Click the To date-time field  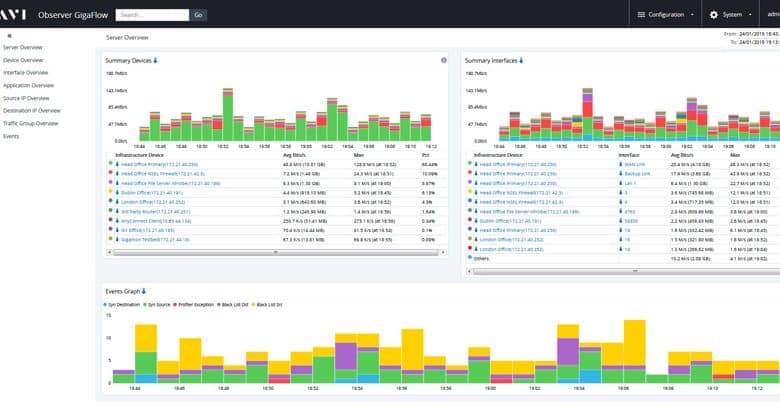pyautogui.click(x=759, y=42)
